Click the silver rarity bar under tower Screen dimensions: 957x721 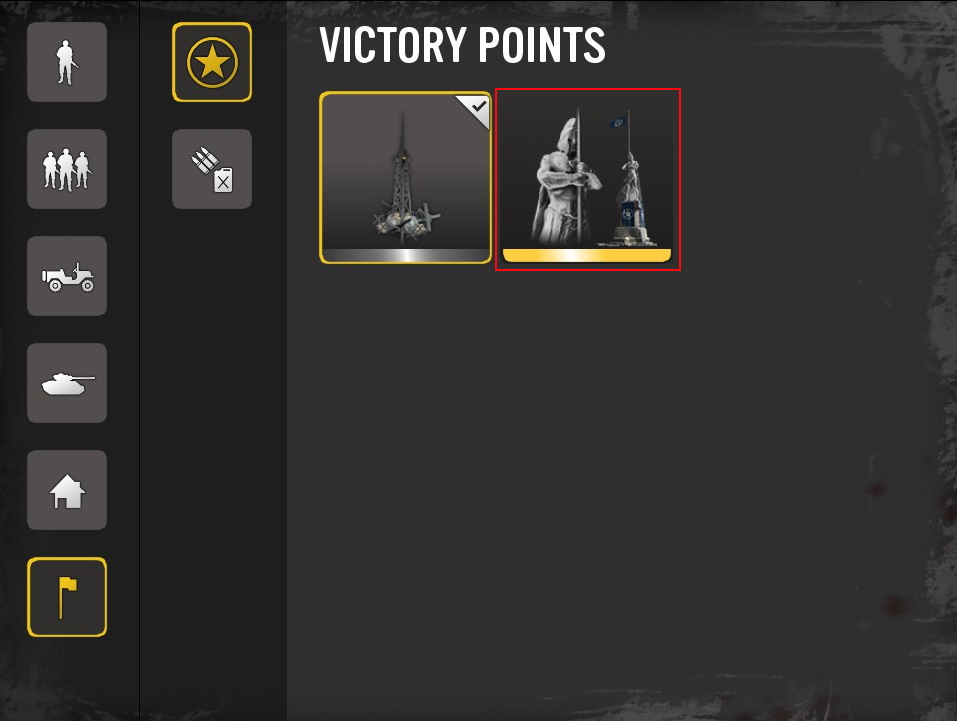406,255
